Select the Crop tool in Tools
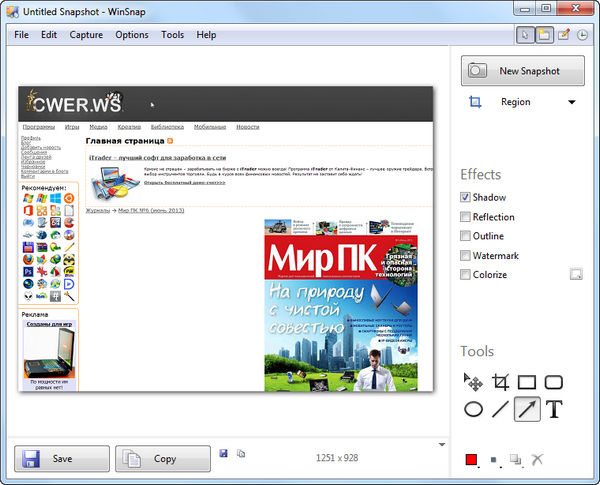This screenshot has width=600, height=485. coord(501,382)
